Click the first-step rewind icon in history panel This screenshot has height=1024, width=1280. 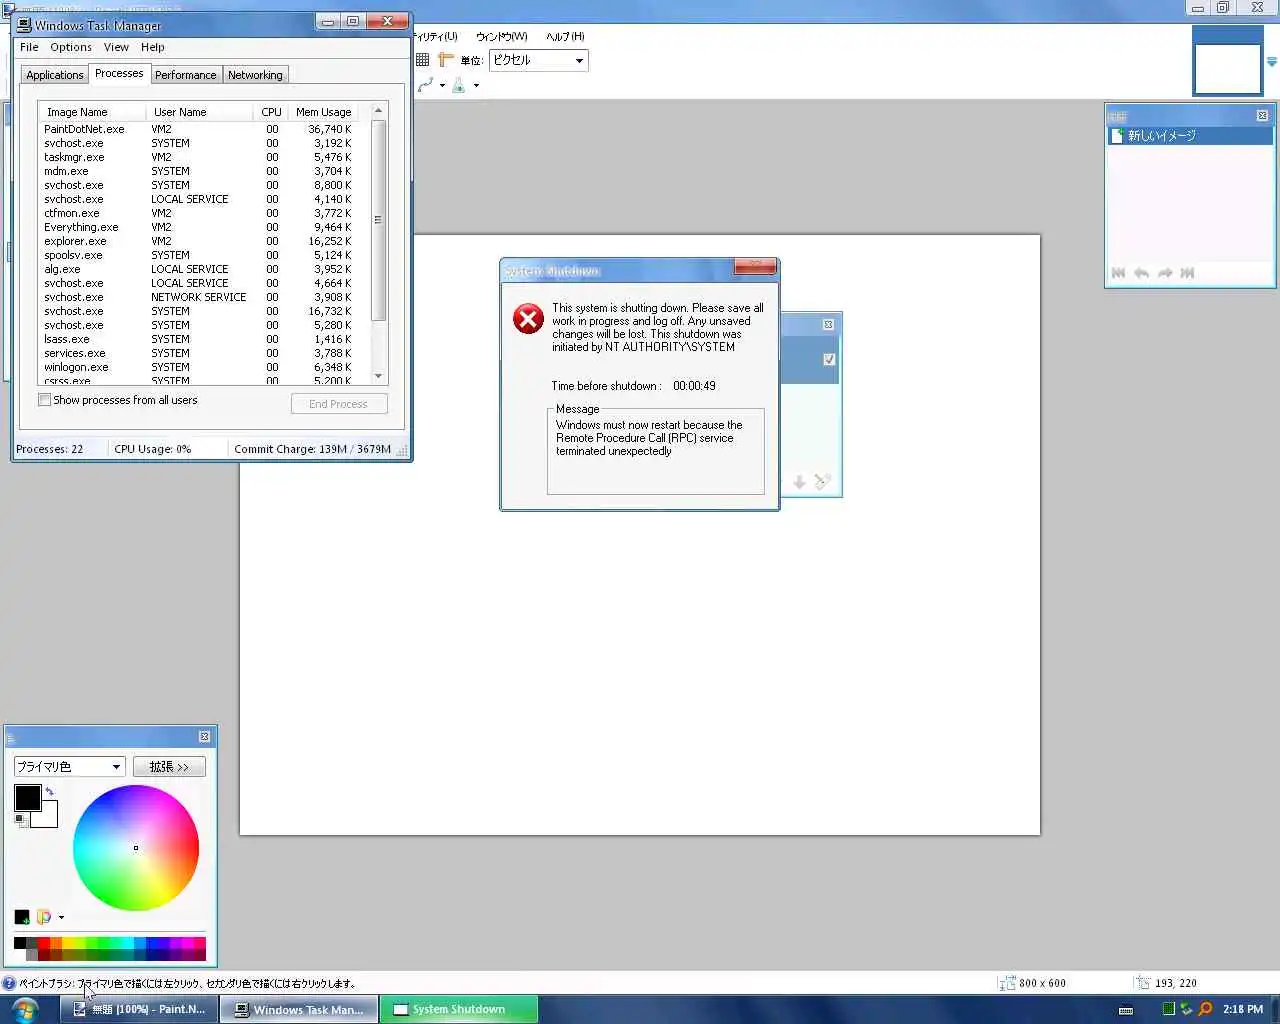tap(1118, 273)
